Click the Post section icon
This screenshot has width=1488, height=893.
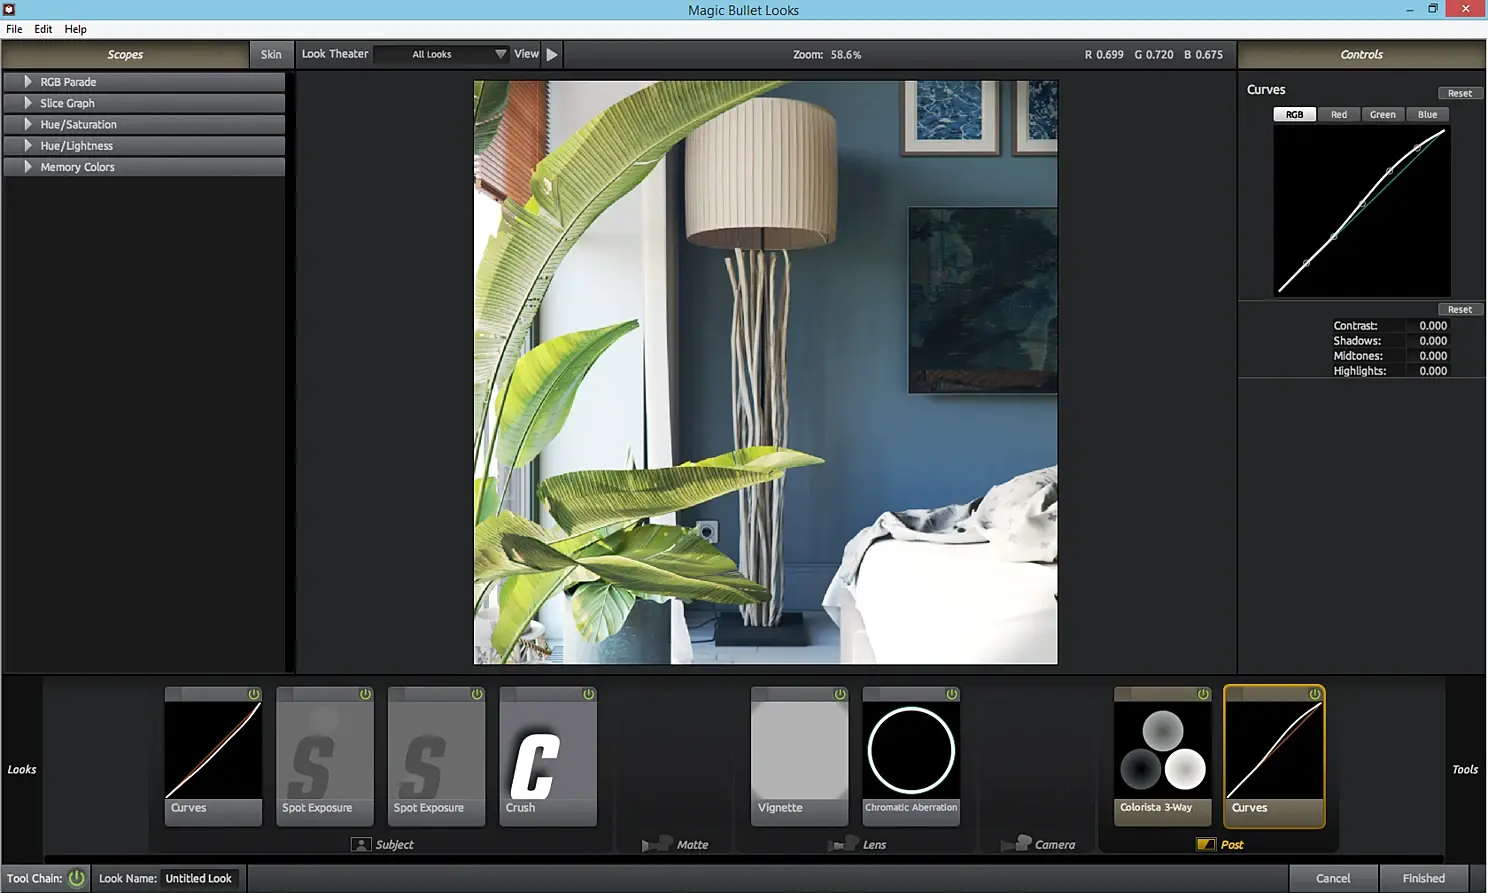pos(1206,845)
